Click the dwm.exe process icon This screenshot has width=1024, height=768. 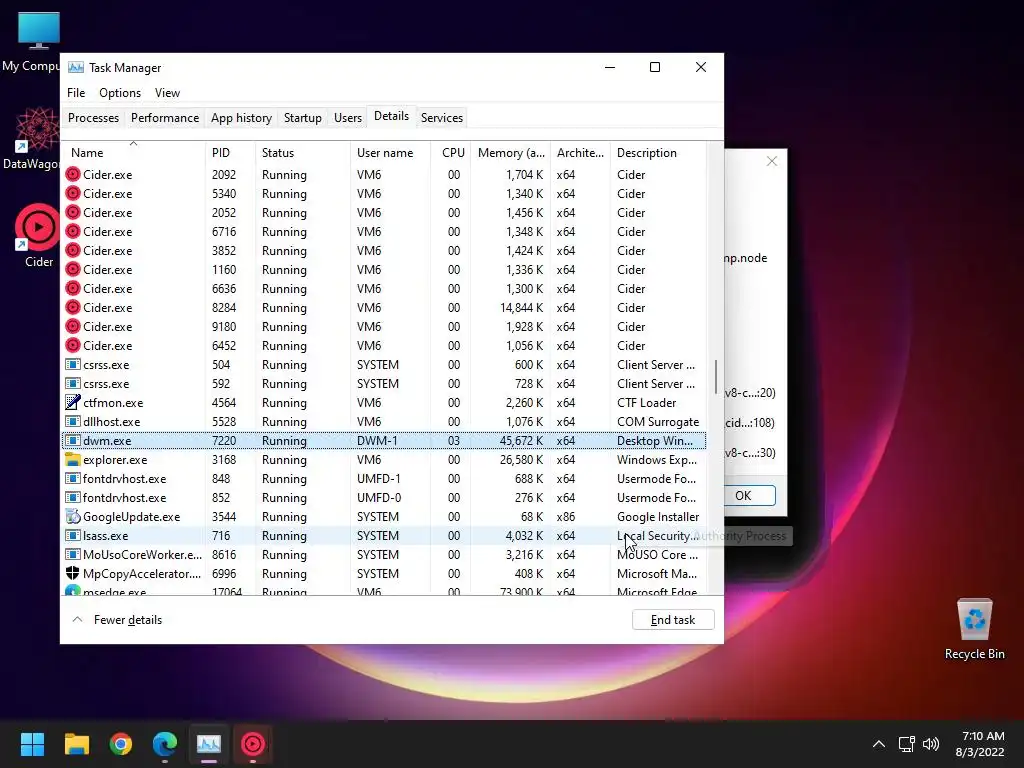click(x=72, y=440)
